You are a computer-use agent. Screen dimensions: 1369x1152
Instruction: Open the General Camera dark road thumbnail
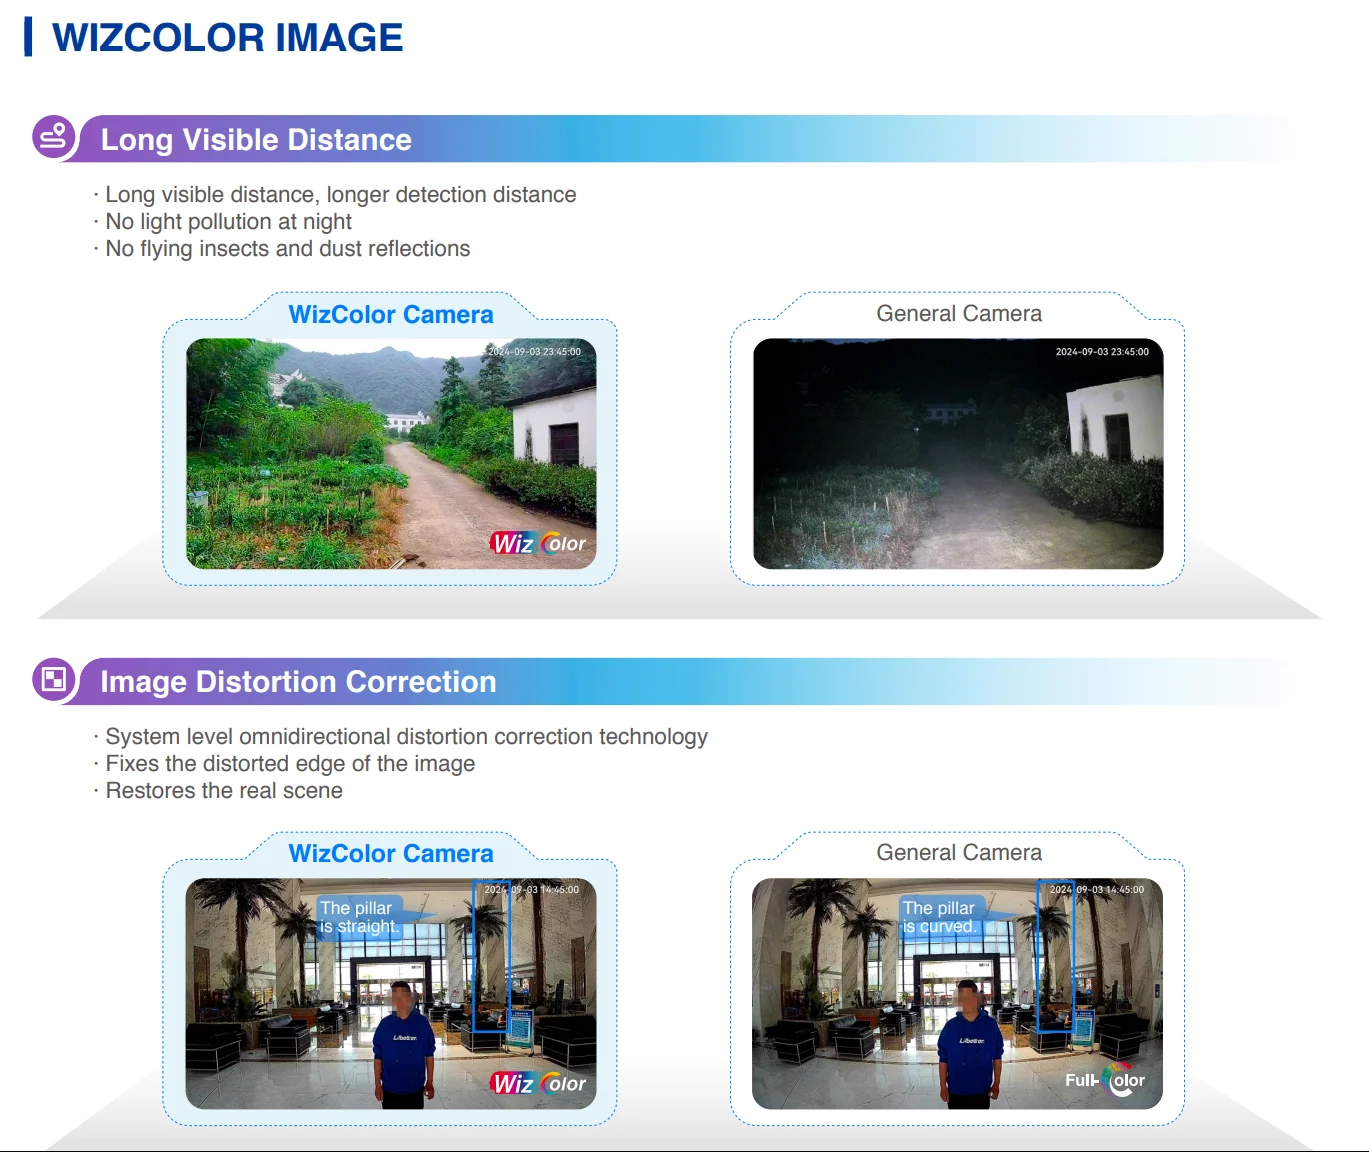[x=958, y=454]
